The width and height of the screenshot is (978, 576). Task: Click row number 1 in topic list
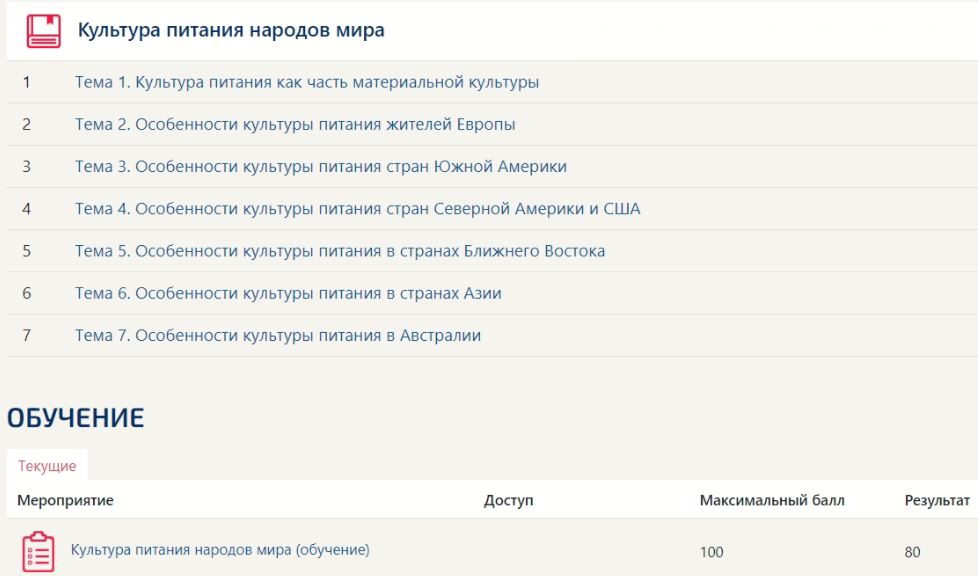[x=26, y=82]
